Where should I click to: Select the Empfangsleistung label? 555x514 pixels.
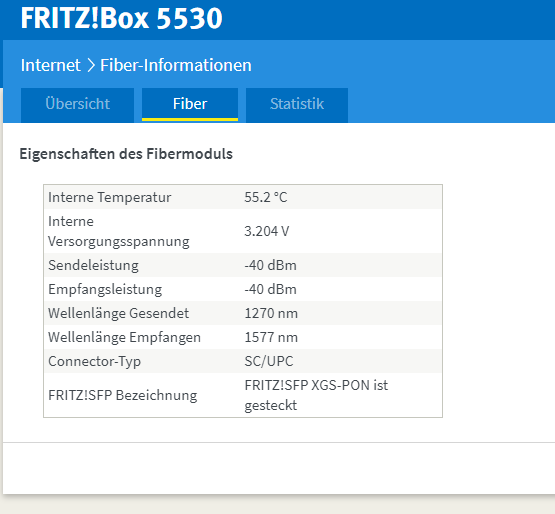coord(105,289)
